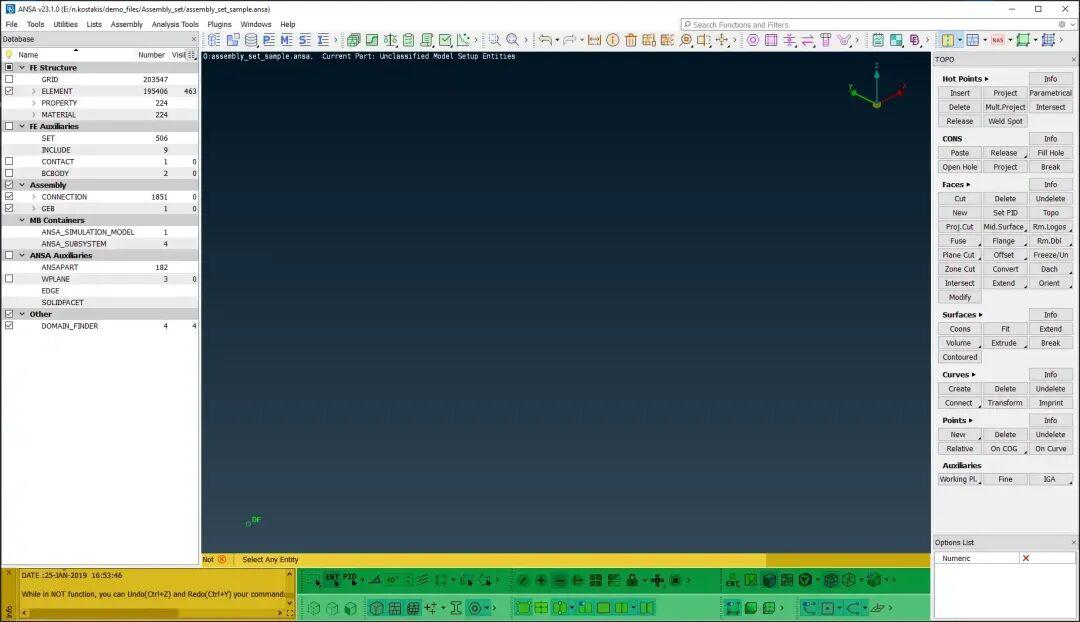Image resolution: width=1080 pixels, height=622 pixels.
Task: Click the Zone Cut button
Action: pos(959,269)
